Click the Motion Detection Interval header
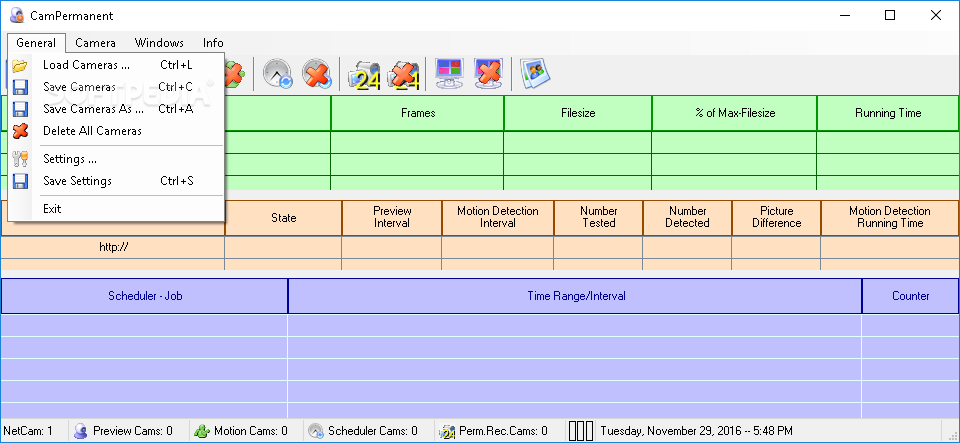Viewport: 960px width, 443px height. [x=498, y=218]
